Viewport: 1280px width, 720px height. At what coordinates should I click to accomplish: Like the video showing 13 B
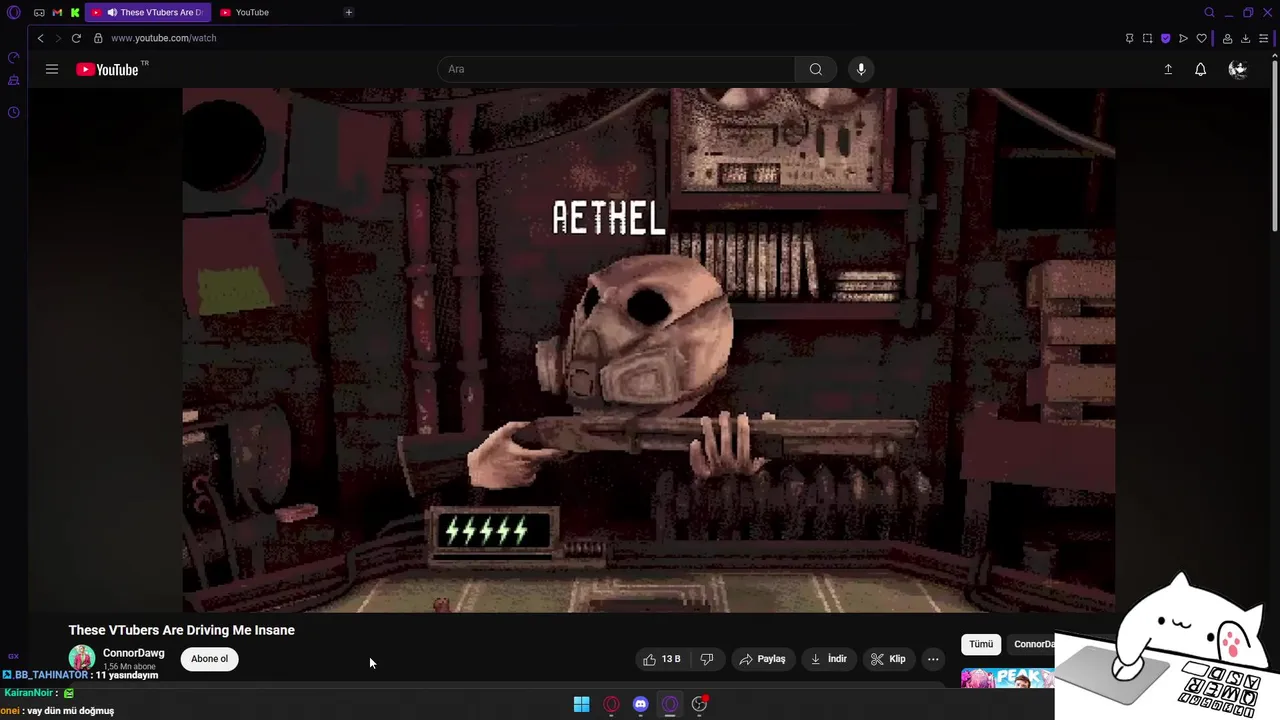(662, 659)
